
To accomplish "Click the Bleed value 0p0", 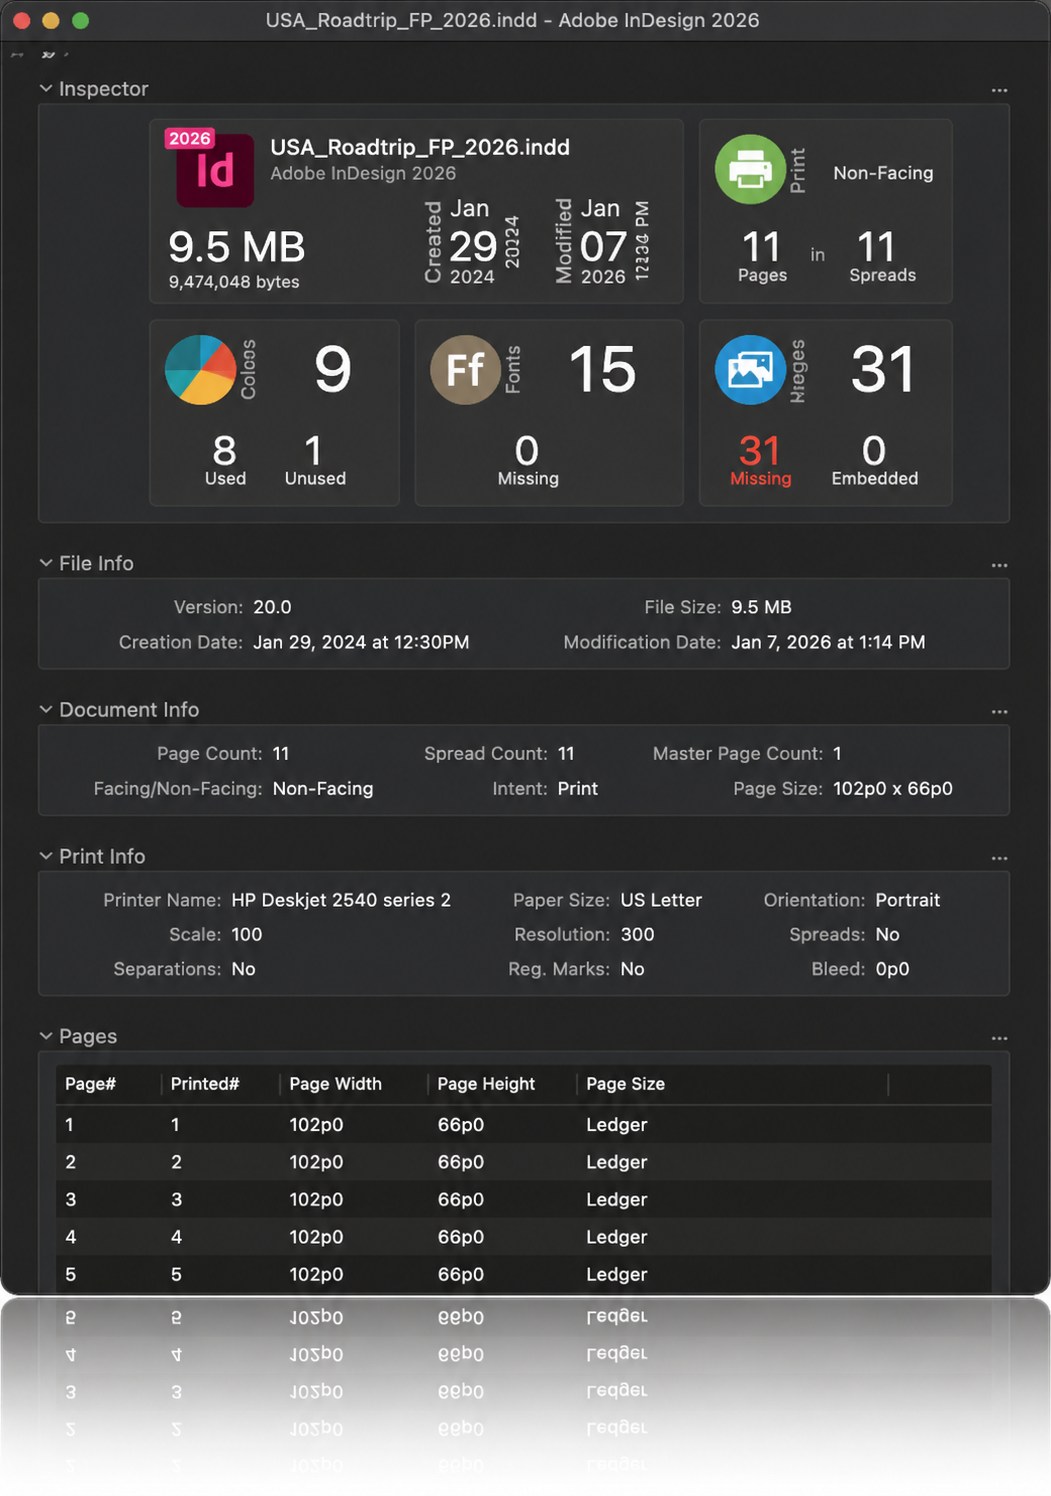I will coord(892,969).
